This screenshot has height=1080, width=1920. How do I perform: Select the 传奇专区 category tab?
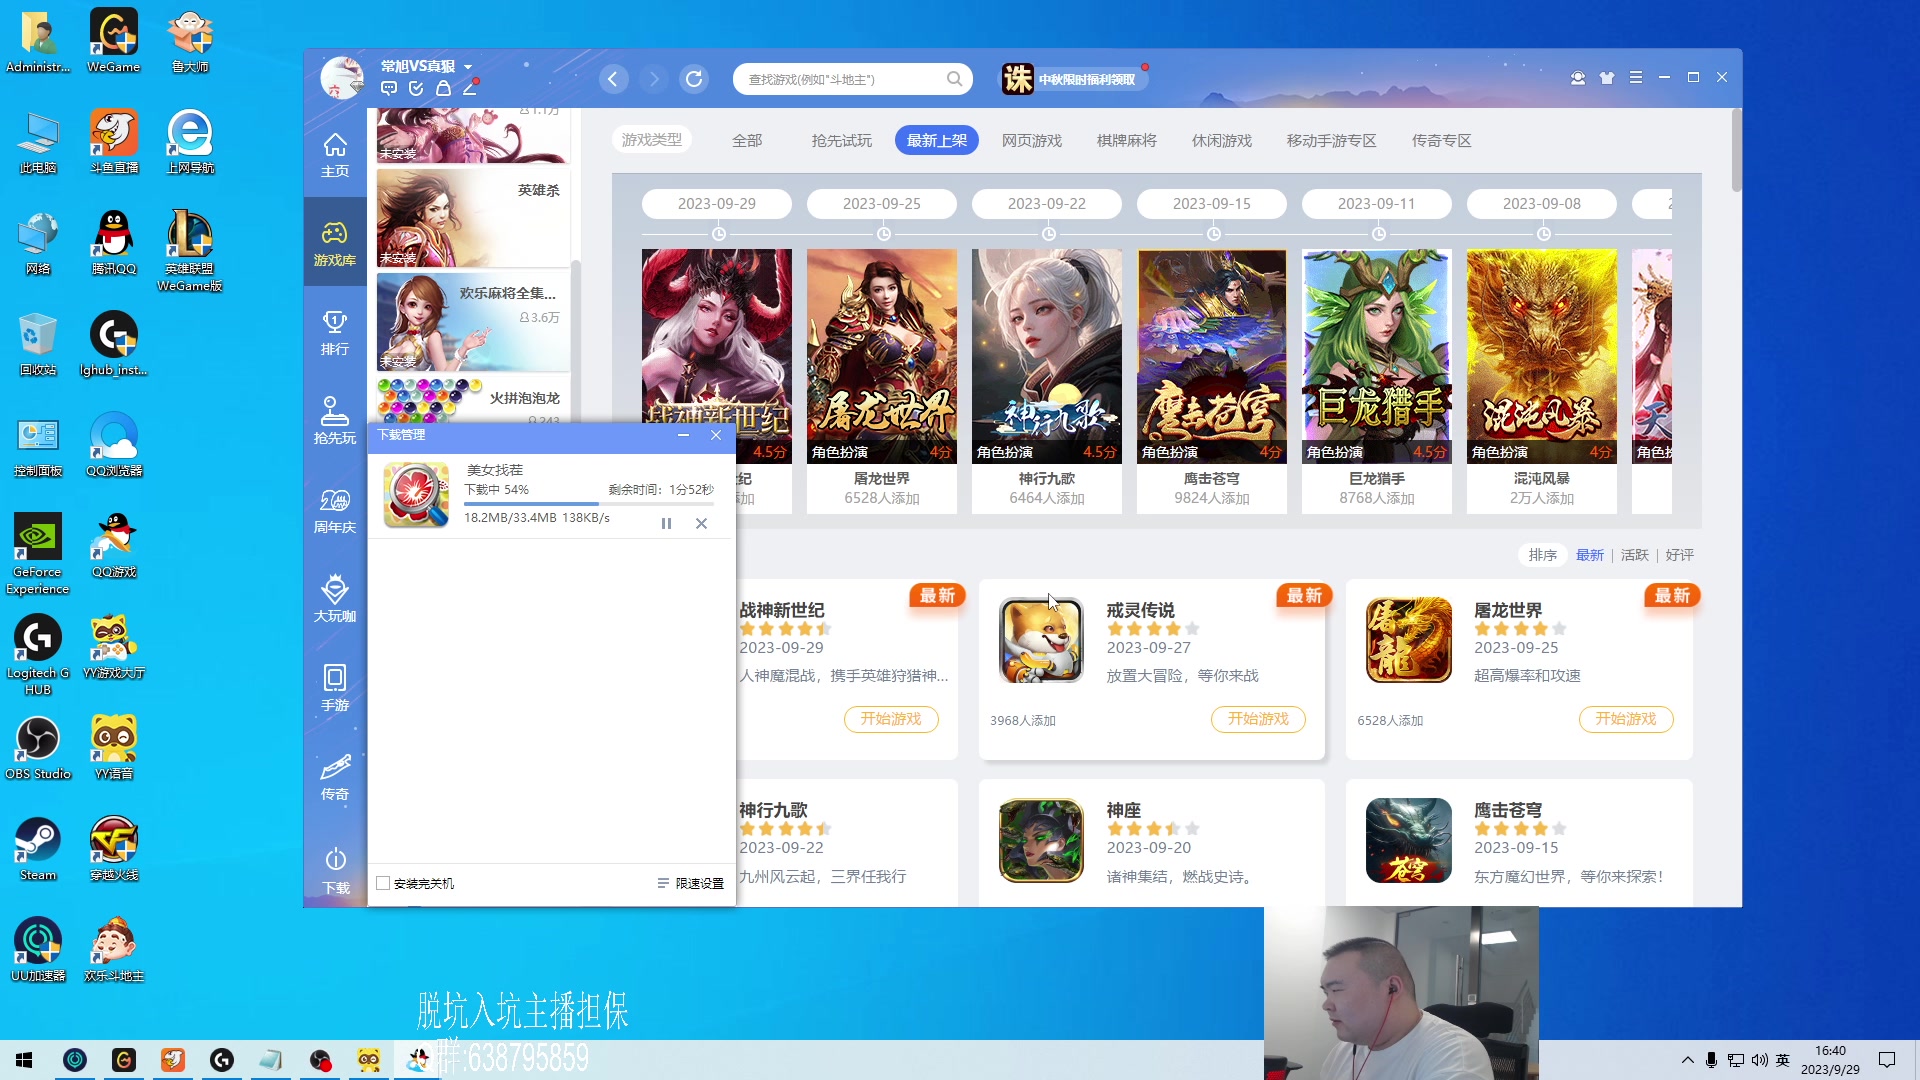click(x=1442, y=141)
